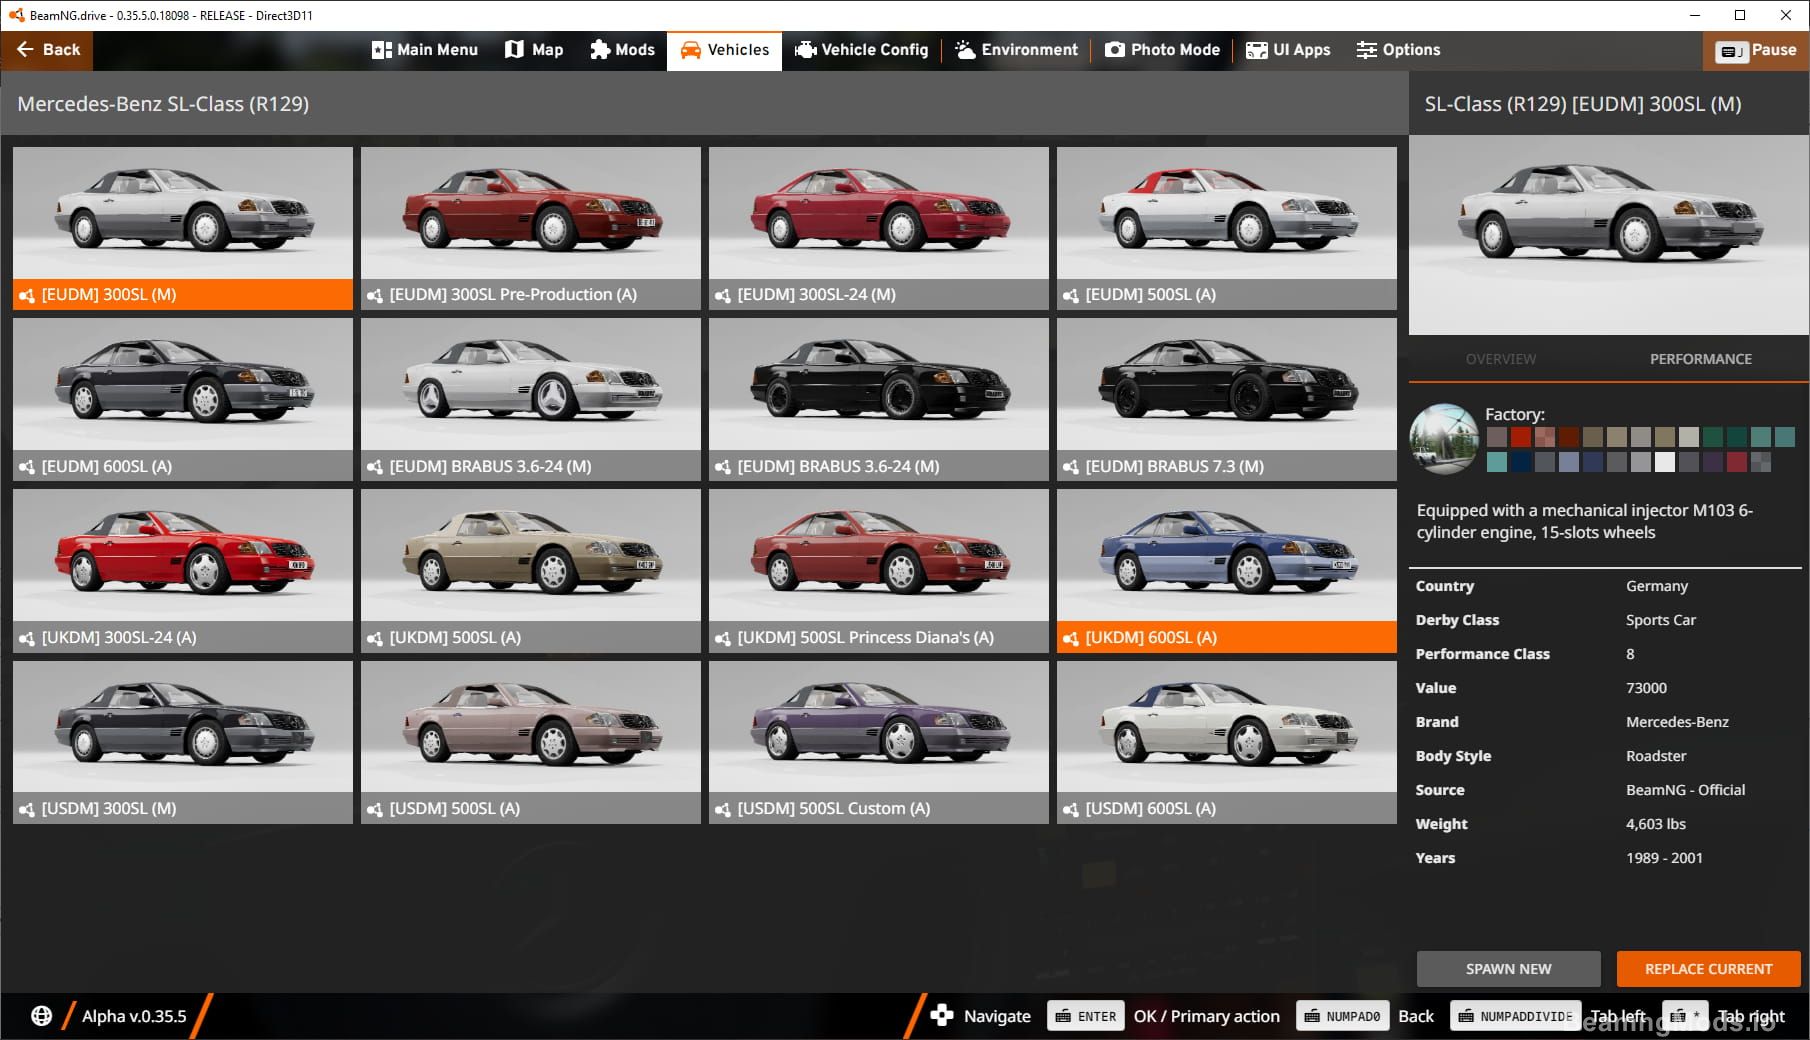The image size is (1810, 1040).
Task: Click the NUMPAD0 key hint
Action: tap(1343, 1016)
